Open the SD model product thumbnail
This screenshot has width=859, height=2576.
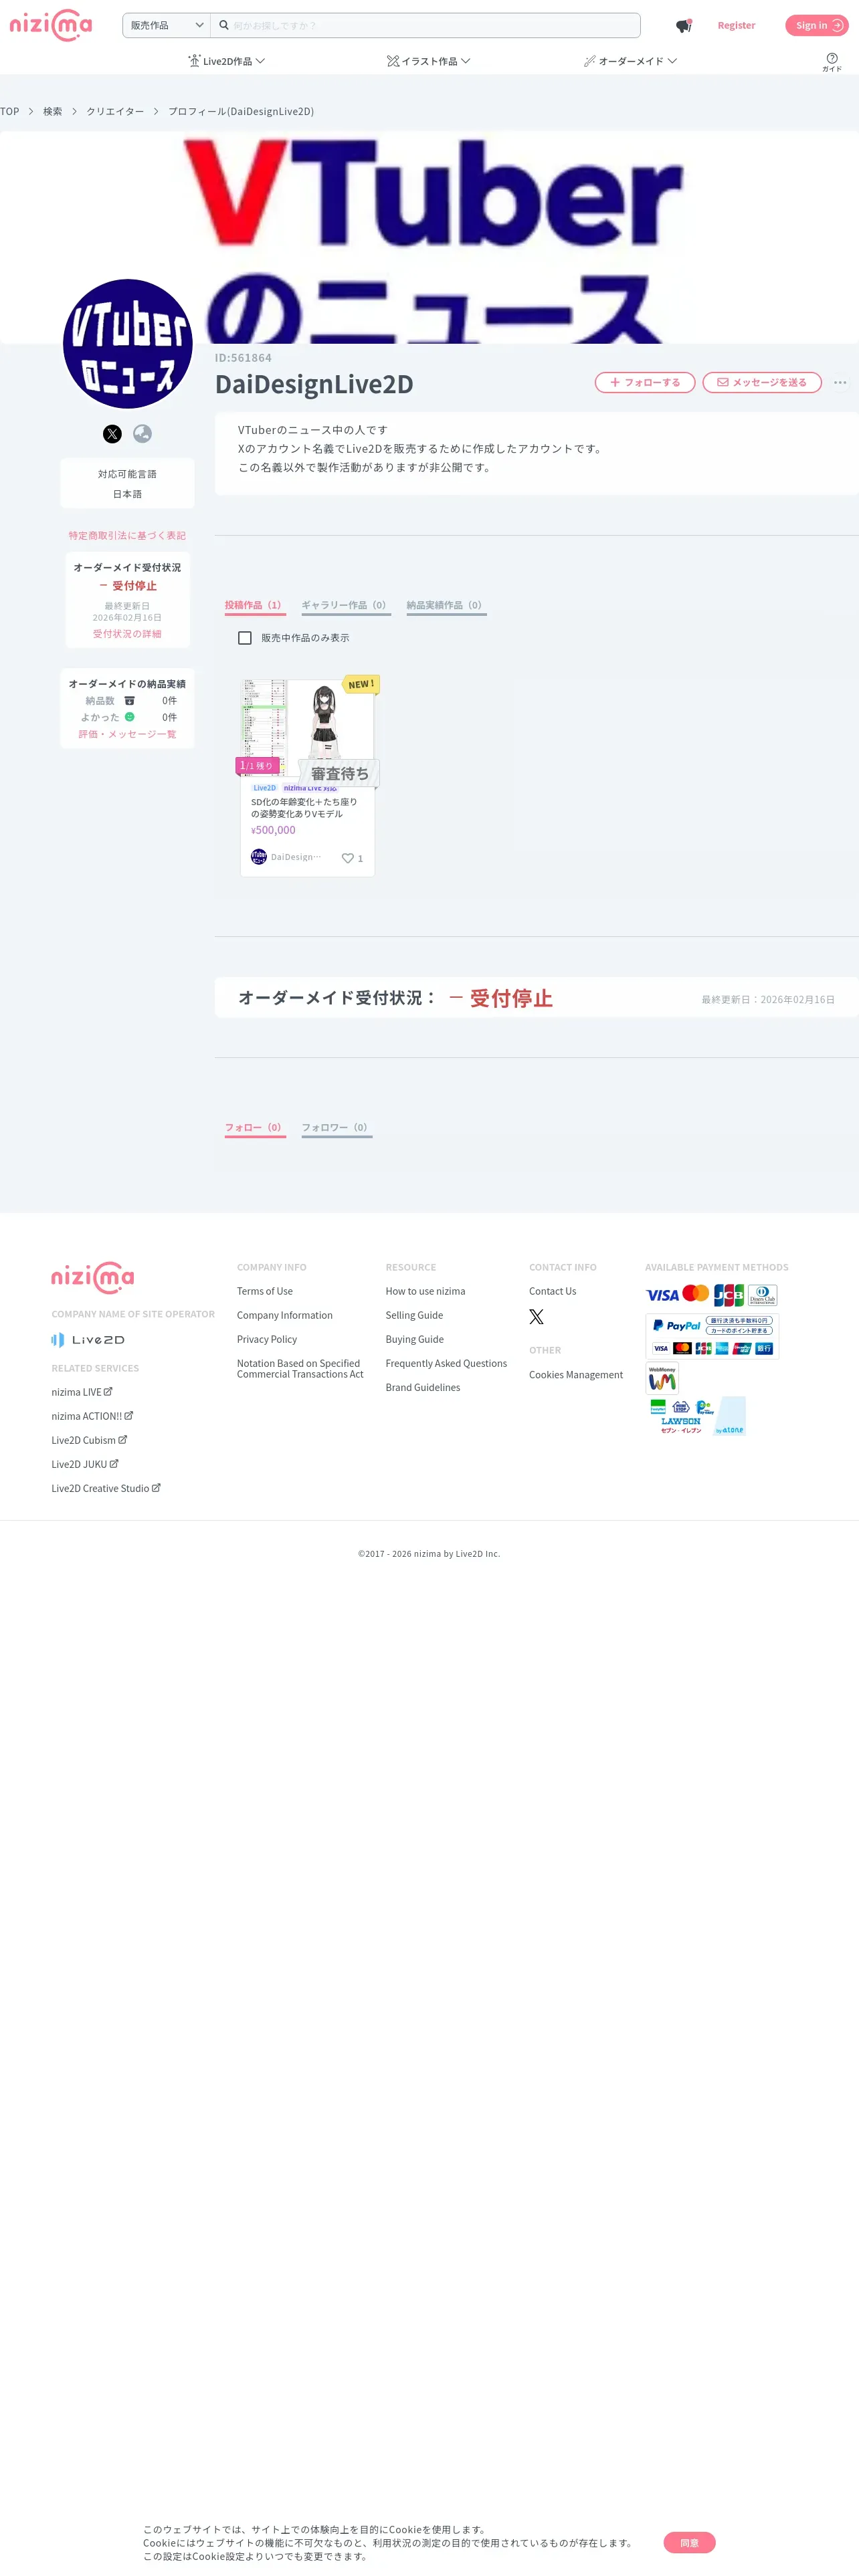(x=308, y=729)
